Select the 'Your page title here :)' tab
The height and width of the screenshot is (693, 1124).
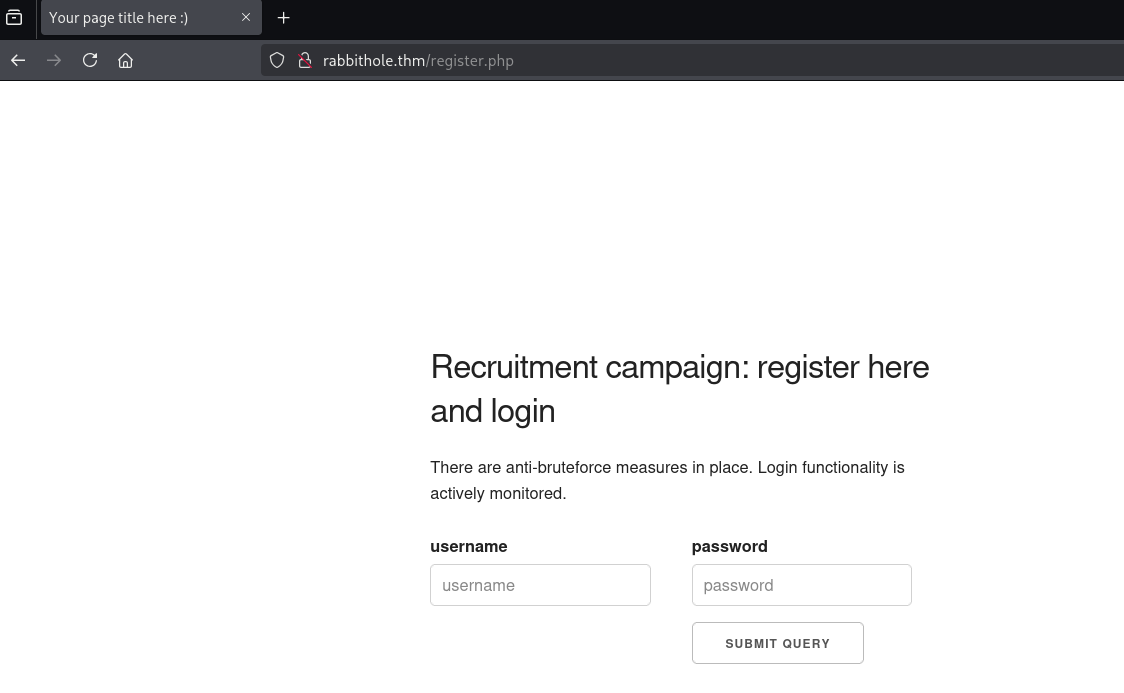130,18
